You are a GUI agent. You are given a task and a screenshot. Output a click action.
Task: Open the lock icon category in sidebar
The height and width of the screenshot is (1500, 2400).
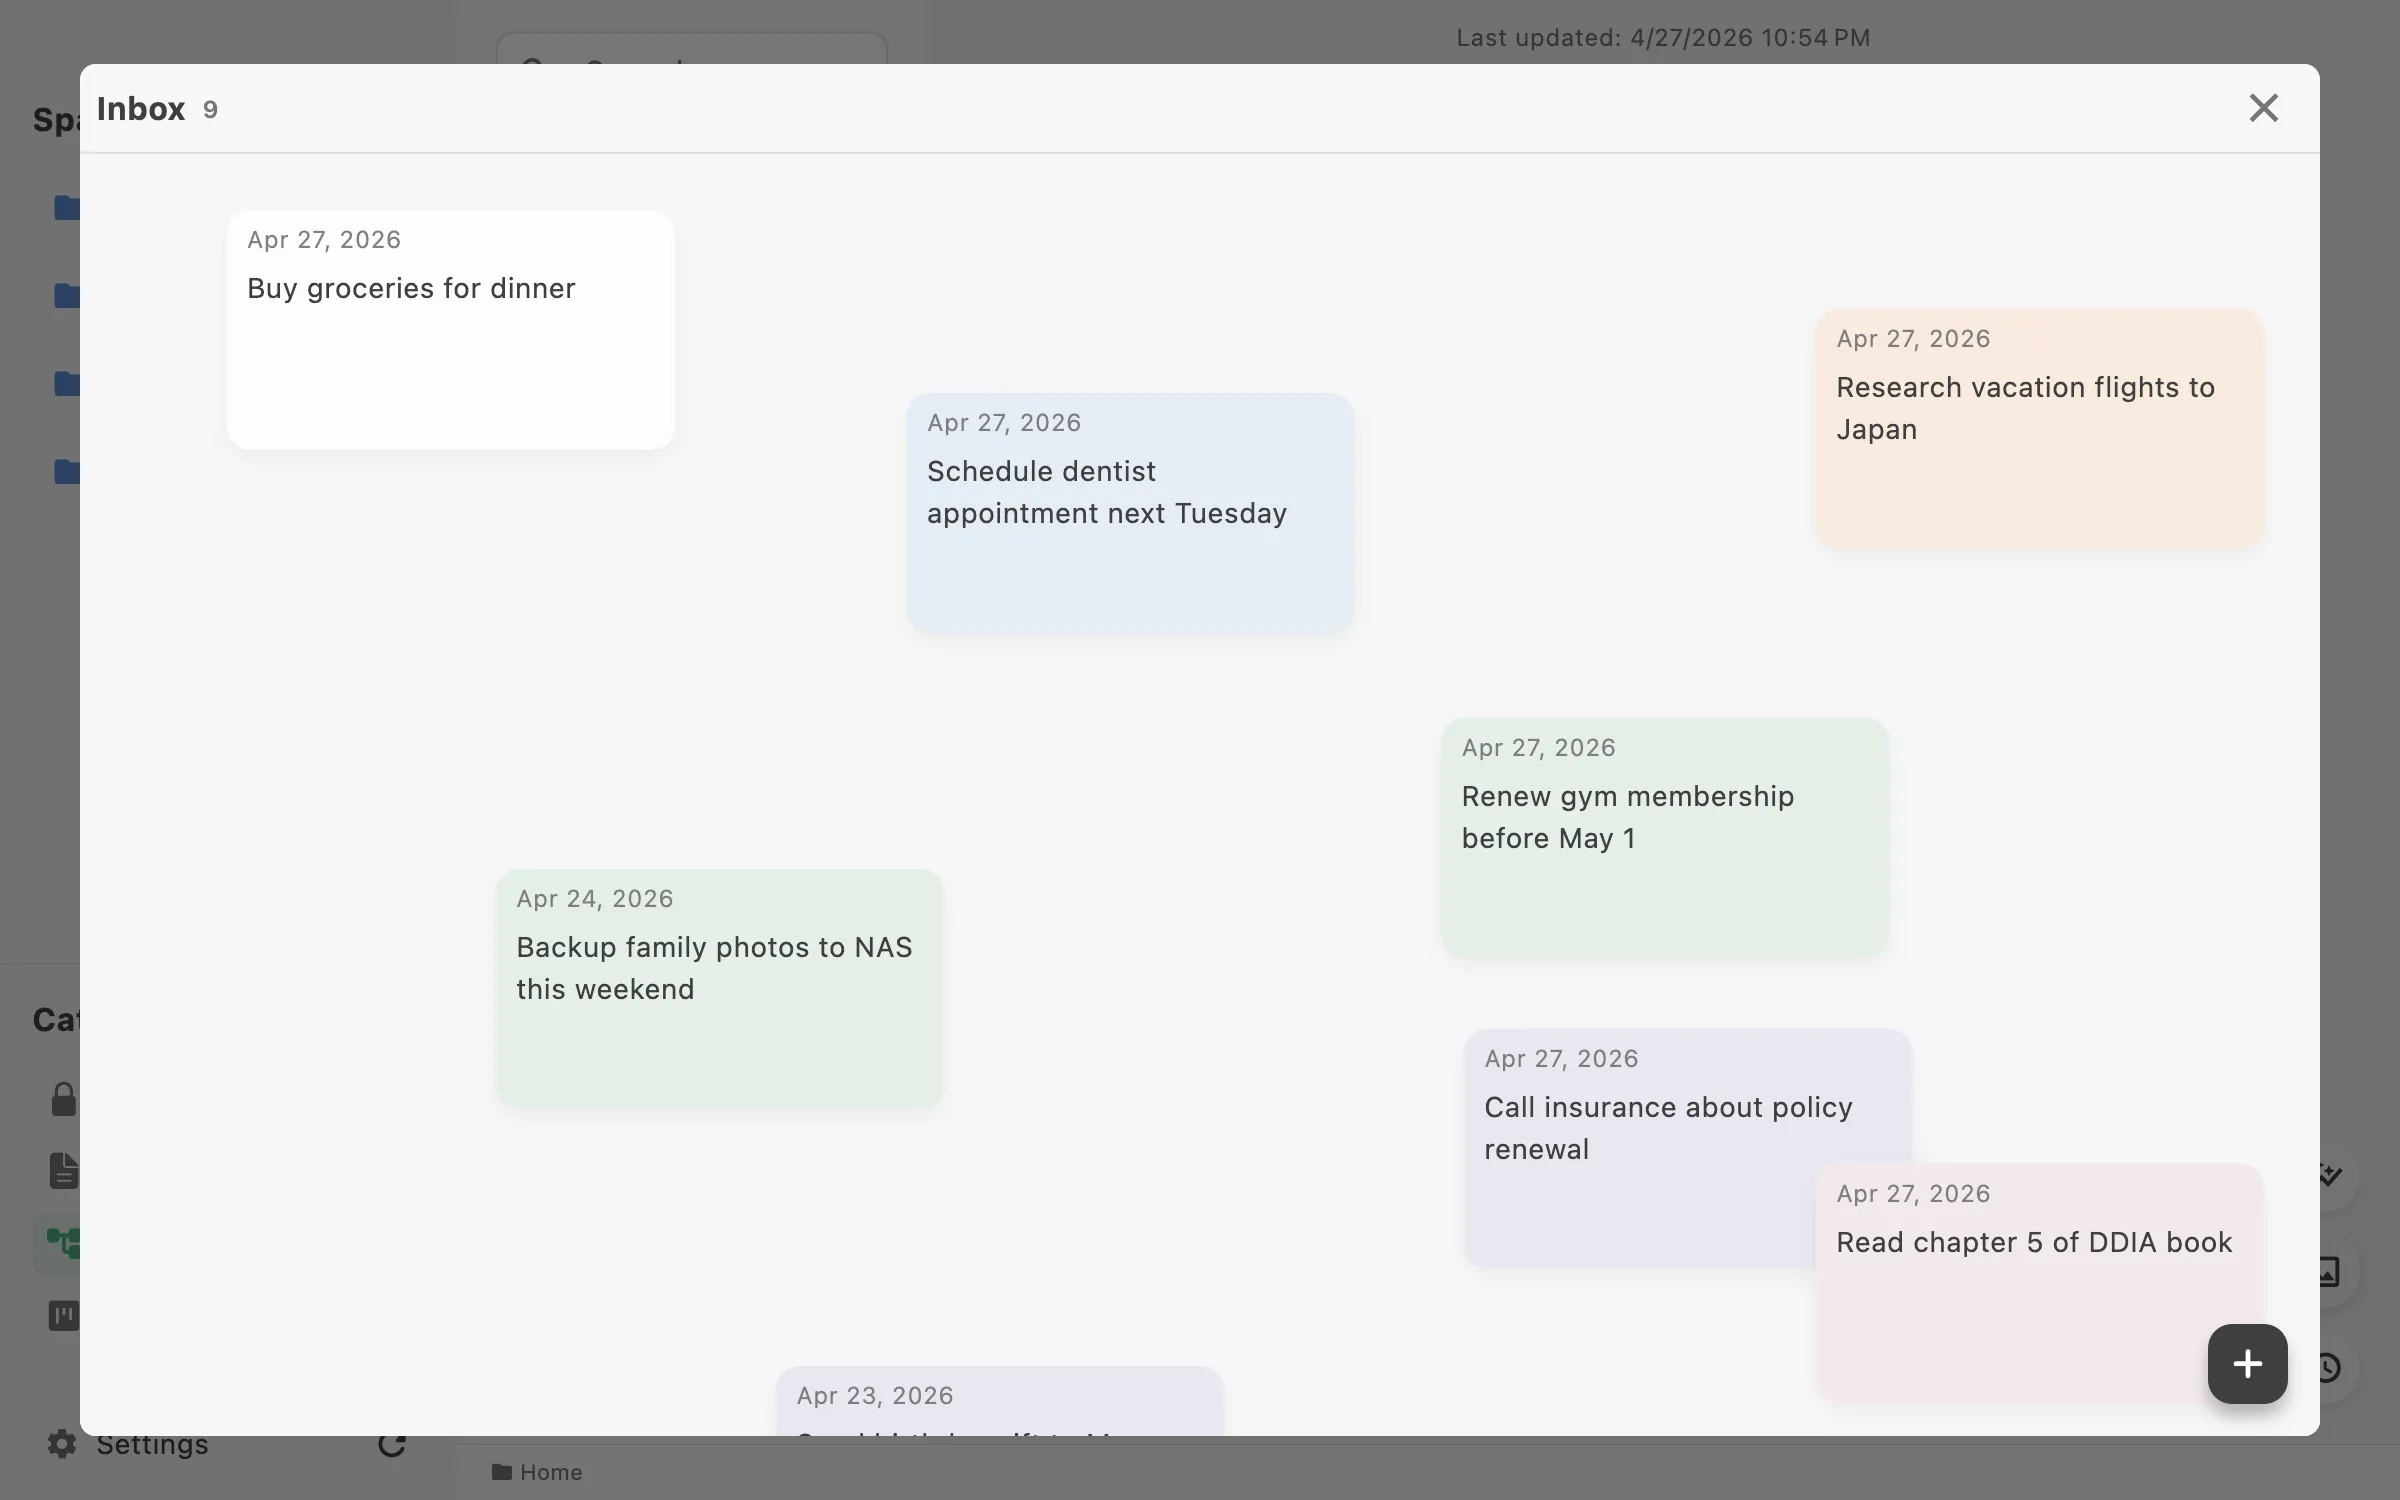pos(63,1099)
